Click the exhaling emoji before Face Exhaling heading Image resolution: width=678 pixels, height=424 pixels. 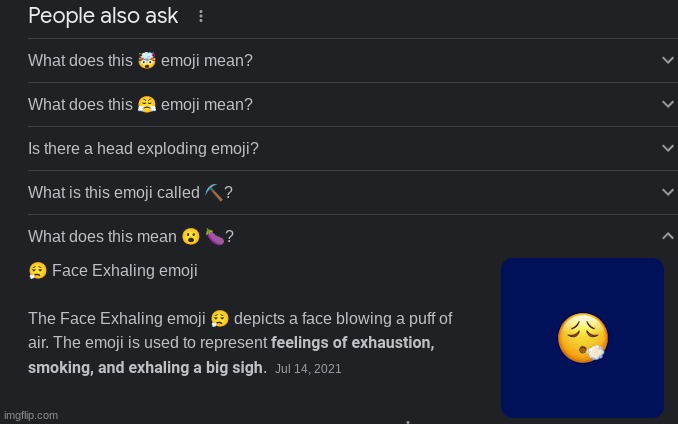click(x=38, y=271)
